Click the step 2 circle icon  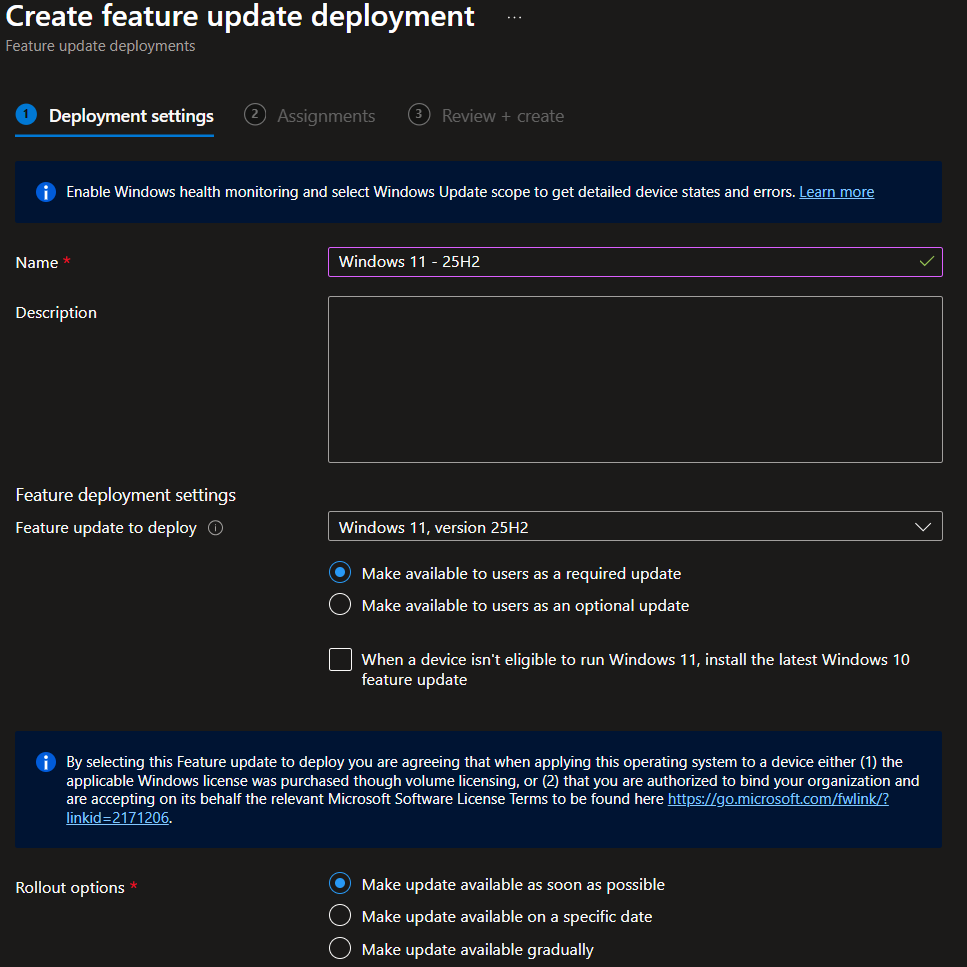255,114
